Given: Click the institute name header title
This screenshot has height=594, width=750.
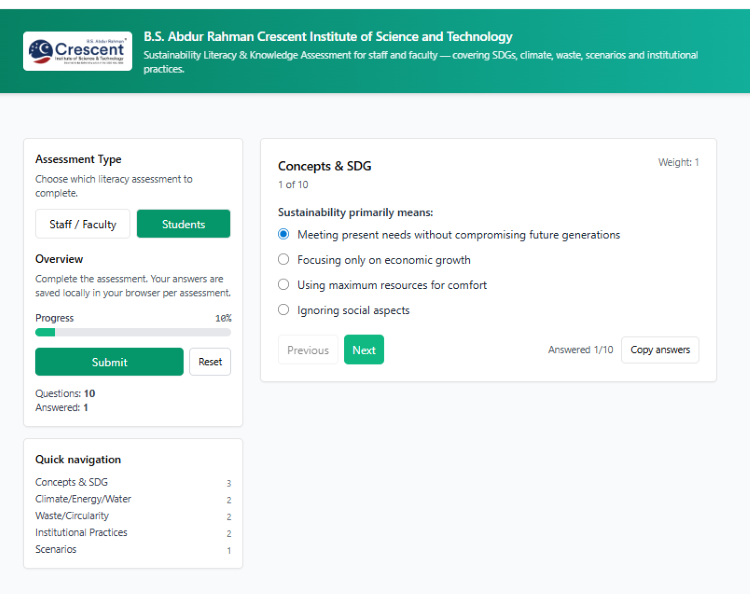Looking at the screenshot, I should tap(328, 37).
